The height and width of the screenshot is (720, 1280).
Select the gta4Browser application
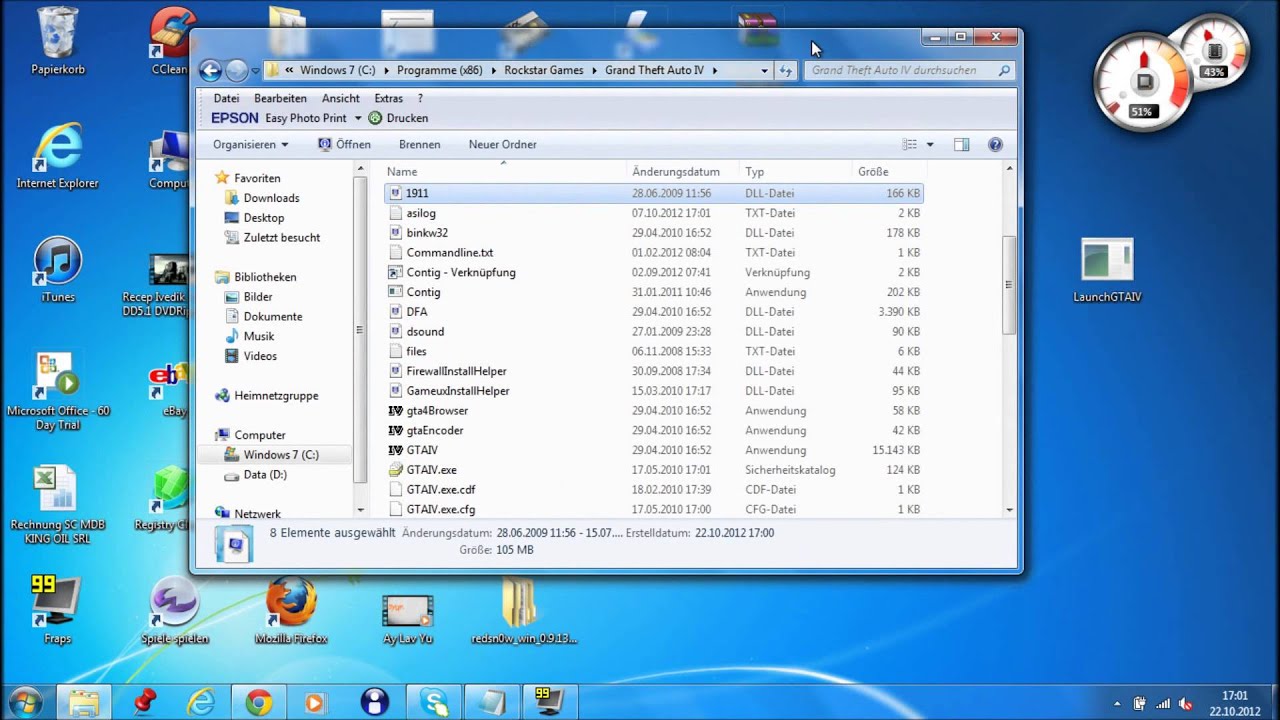coord(654,411)
